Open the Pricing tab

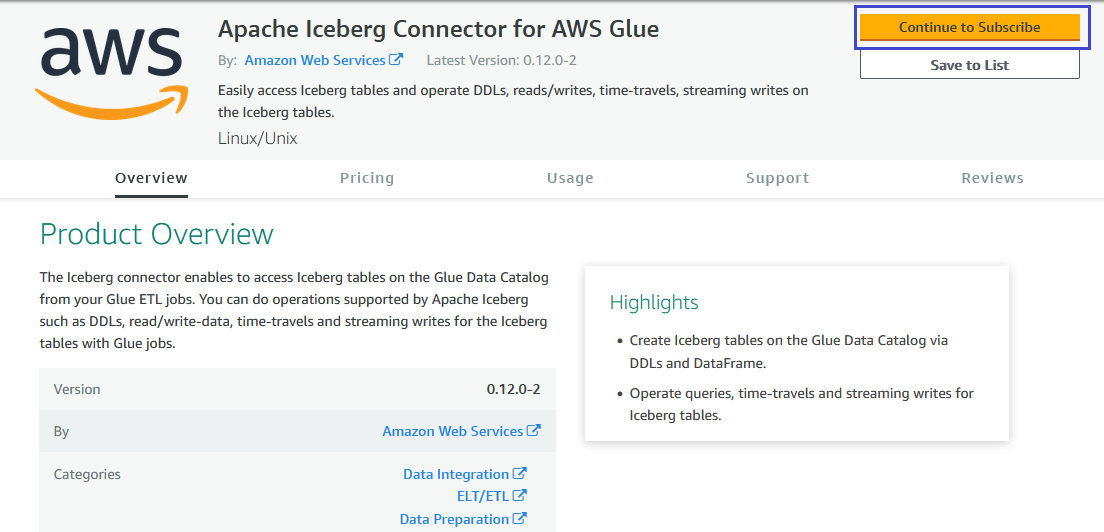point(367,178)
